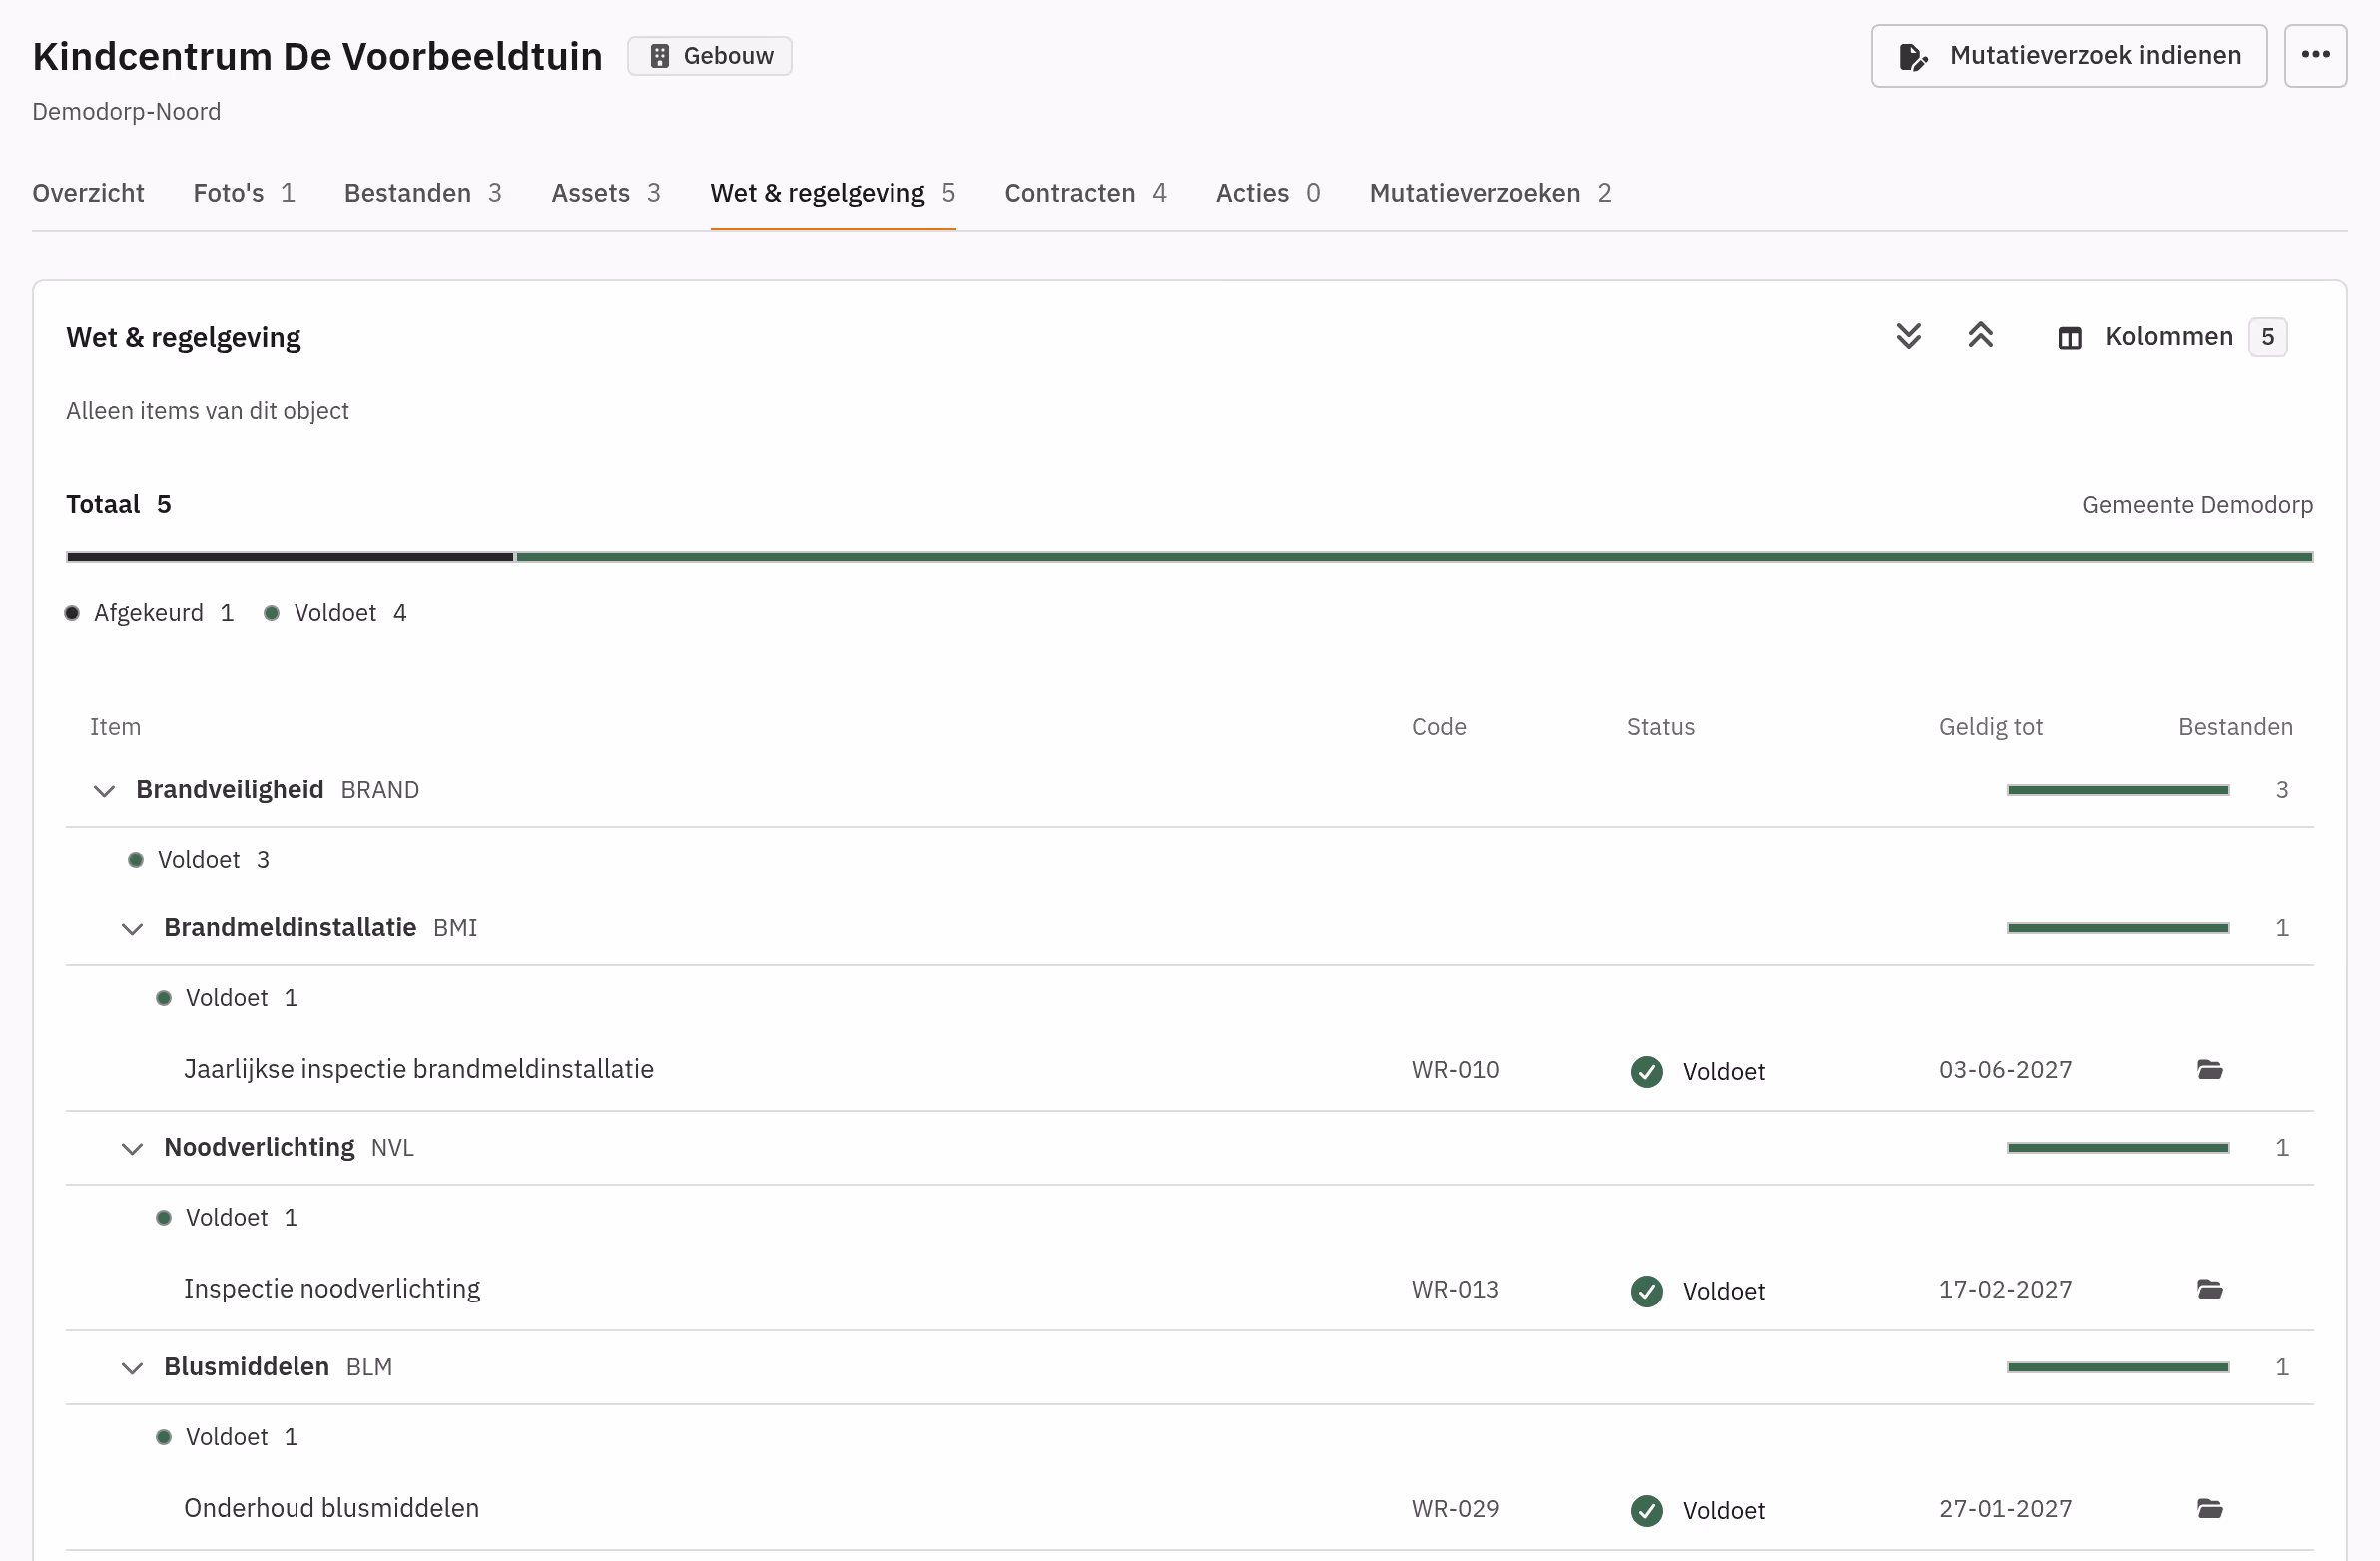
Task: Click the Voldoet 3 summary under Brandveiligheid
Action: pyautogui.click(x=199, y=860)
